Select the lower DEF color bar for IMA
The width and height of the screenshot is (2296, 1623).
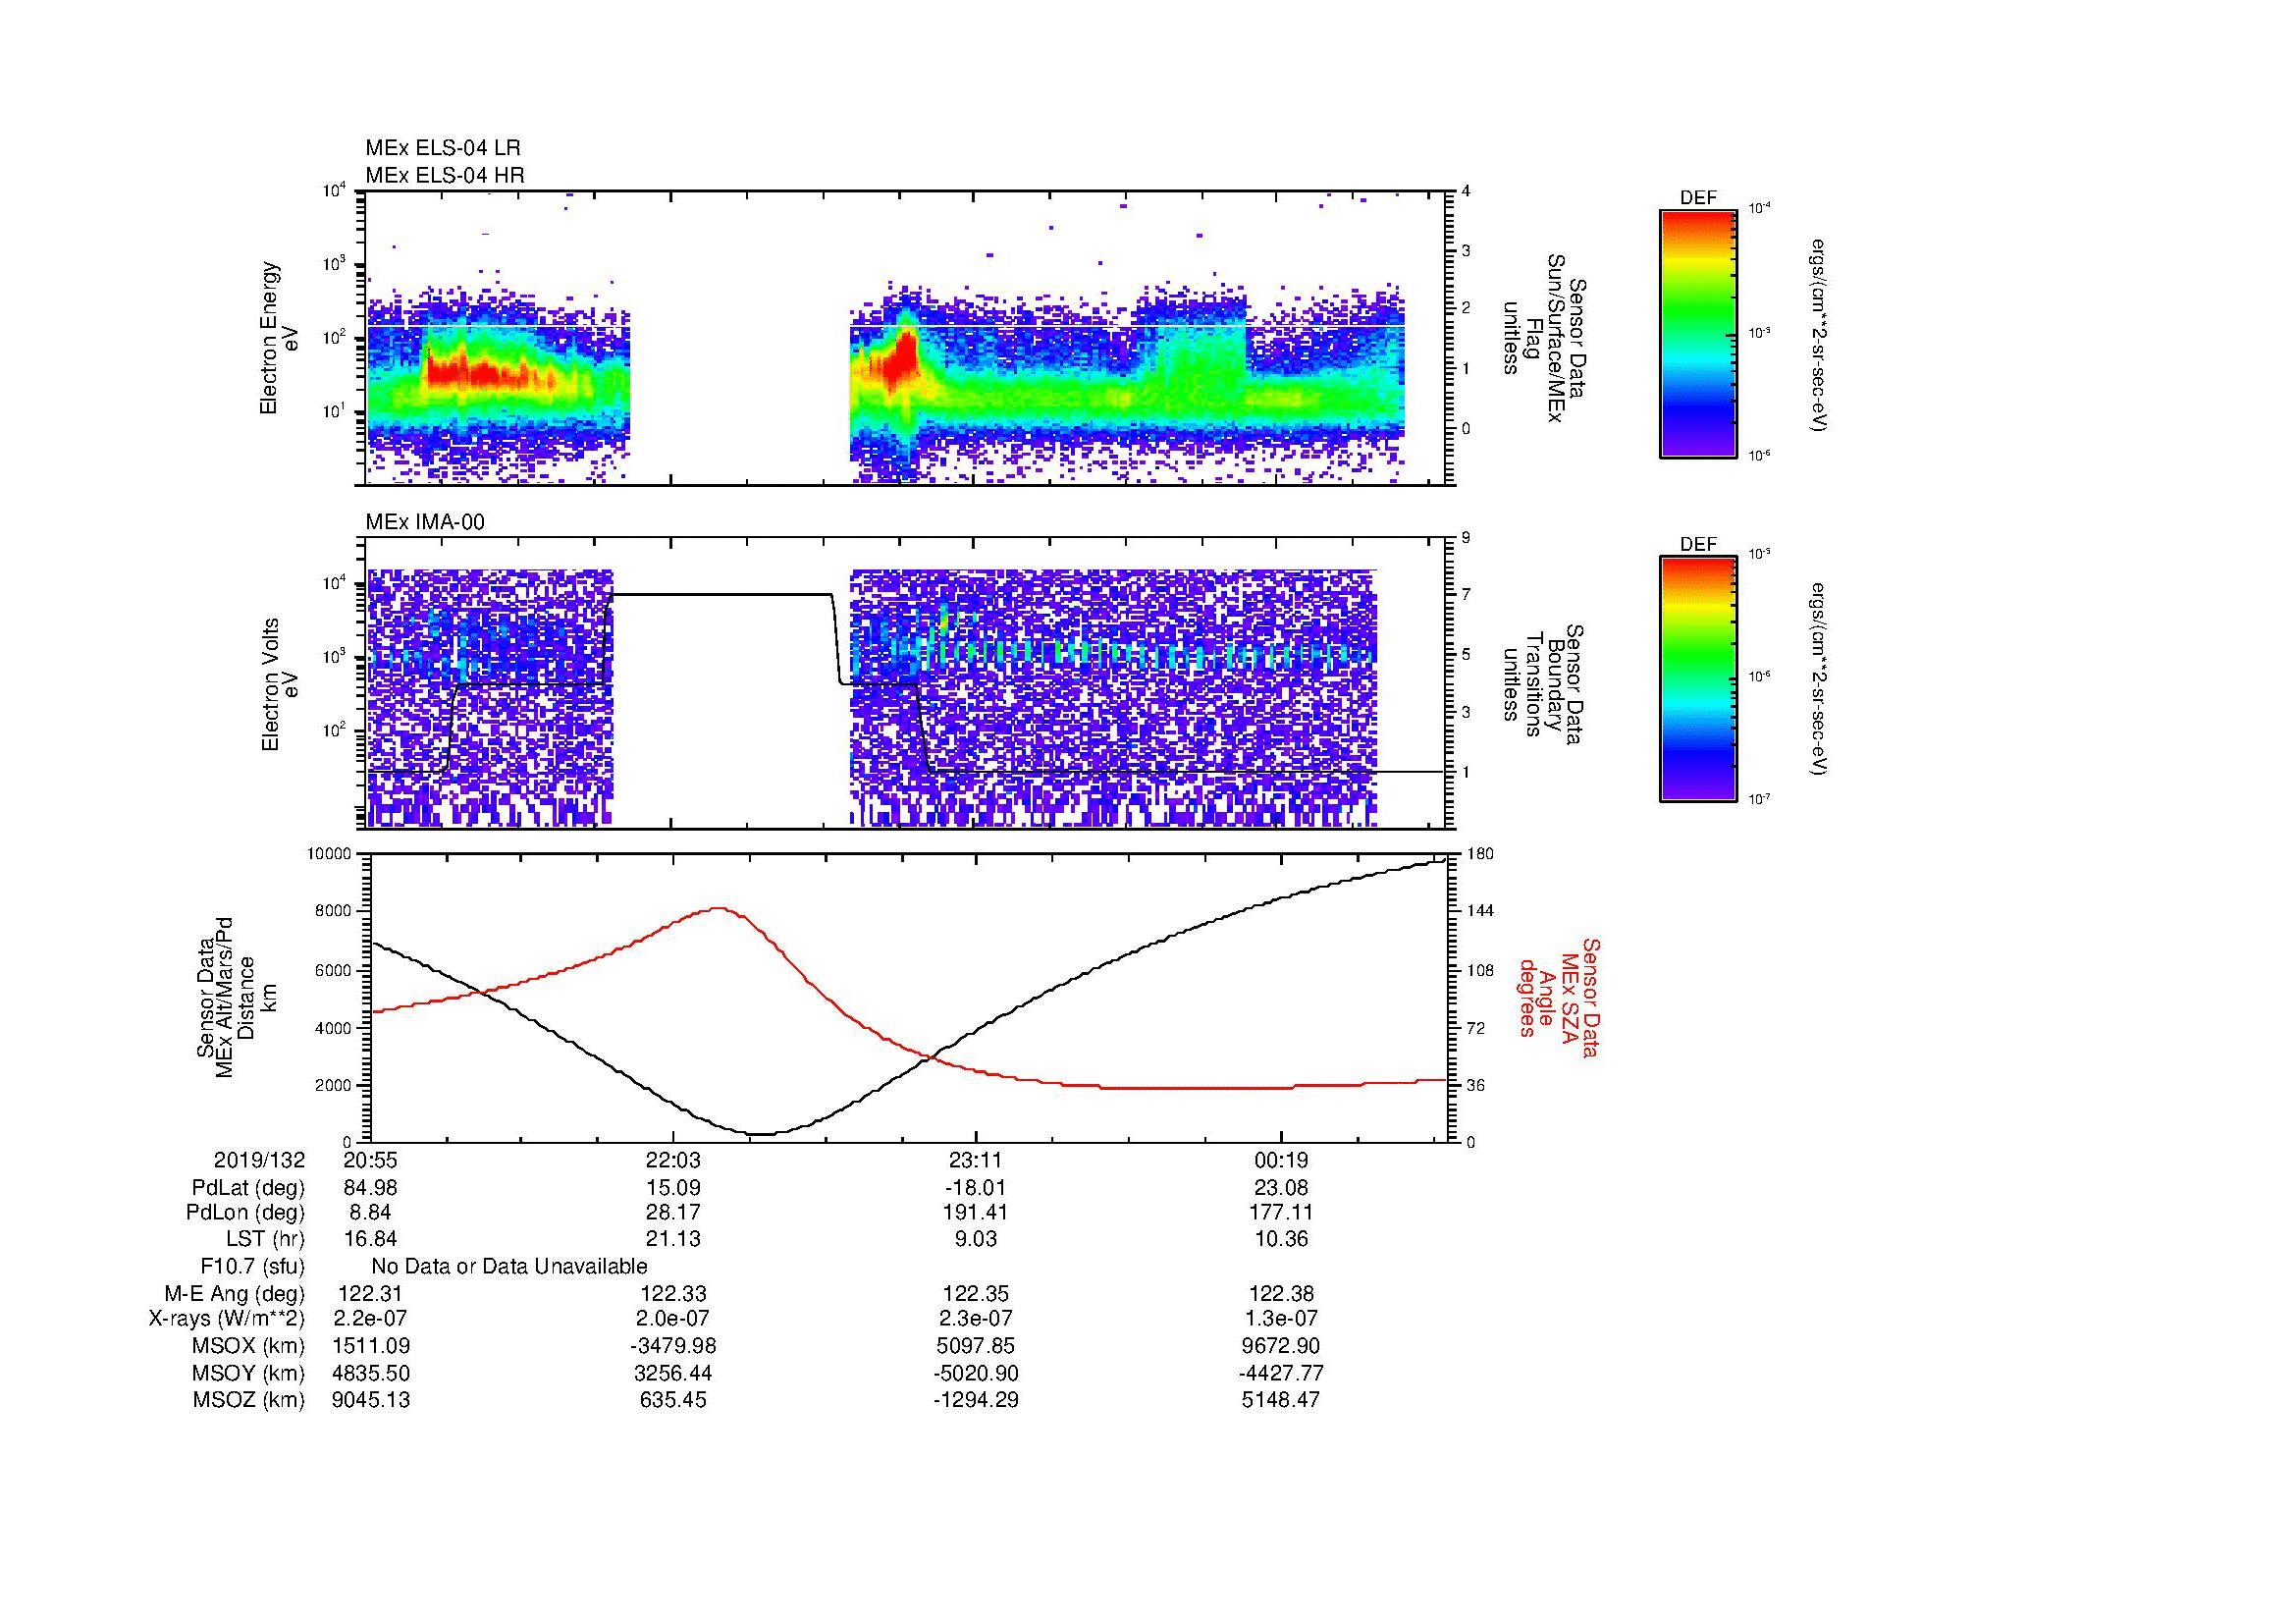[x=1697, y=679]
